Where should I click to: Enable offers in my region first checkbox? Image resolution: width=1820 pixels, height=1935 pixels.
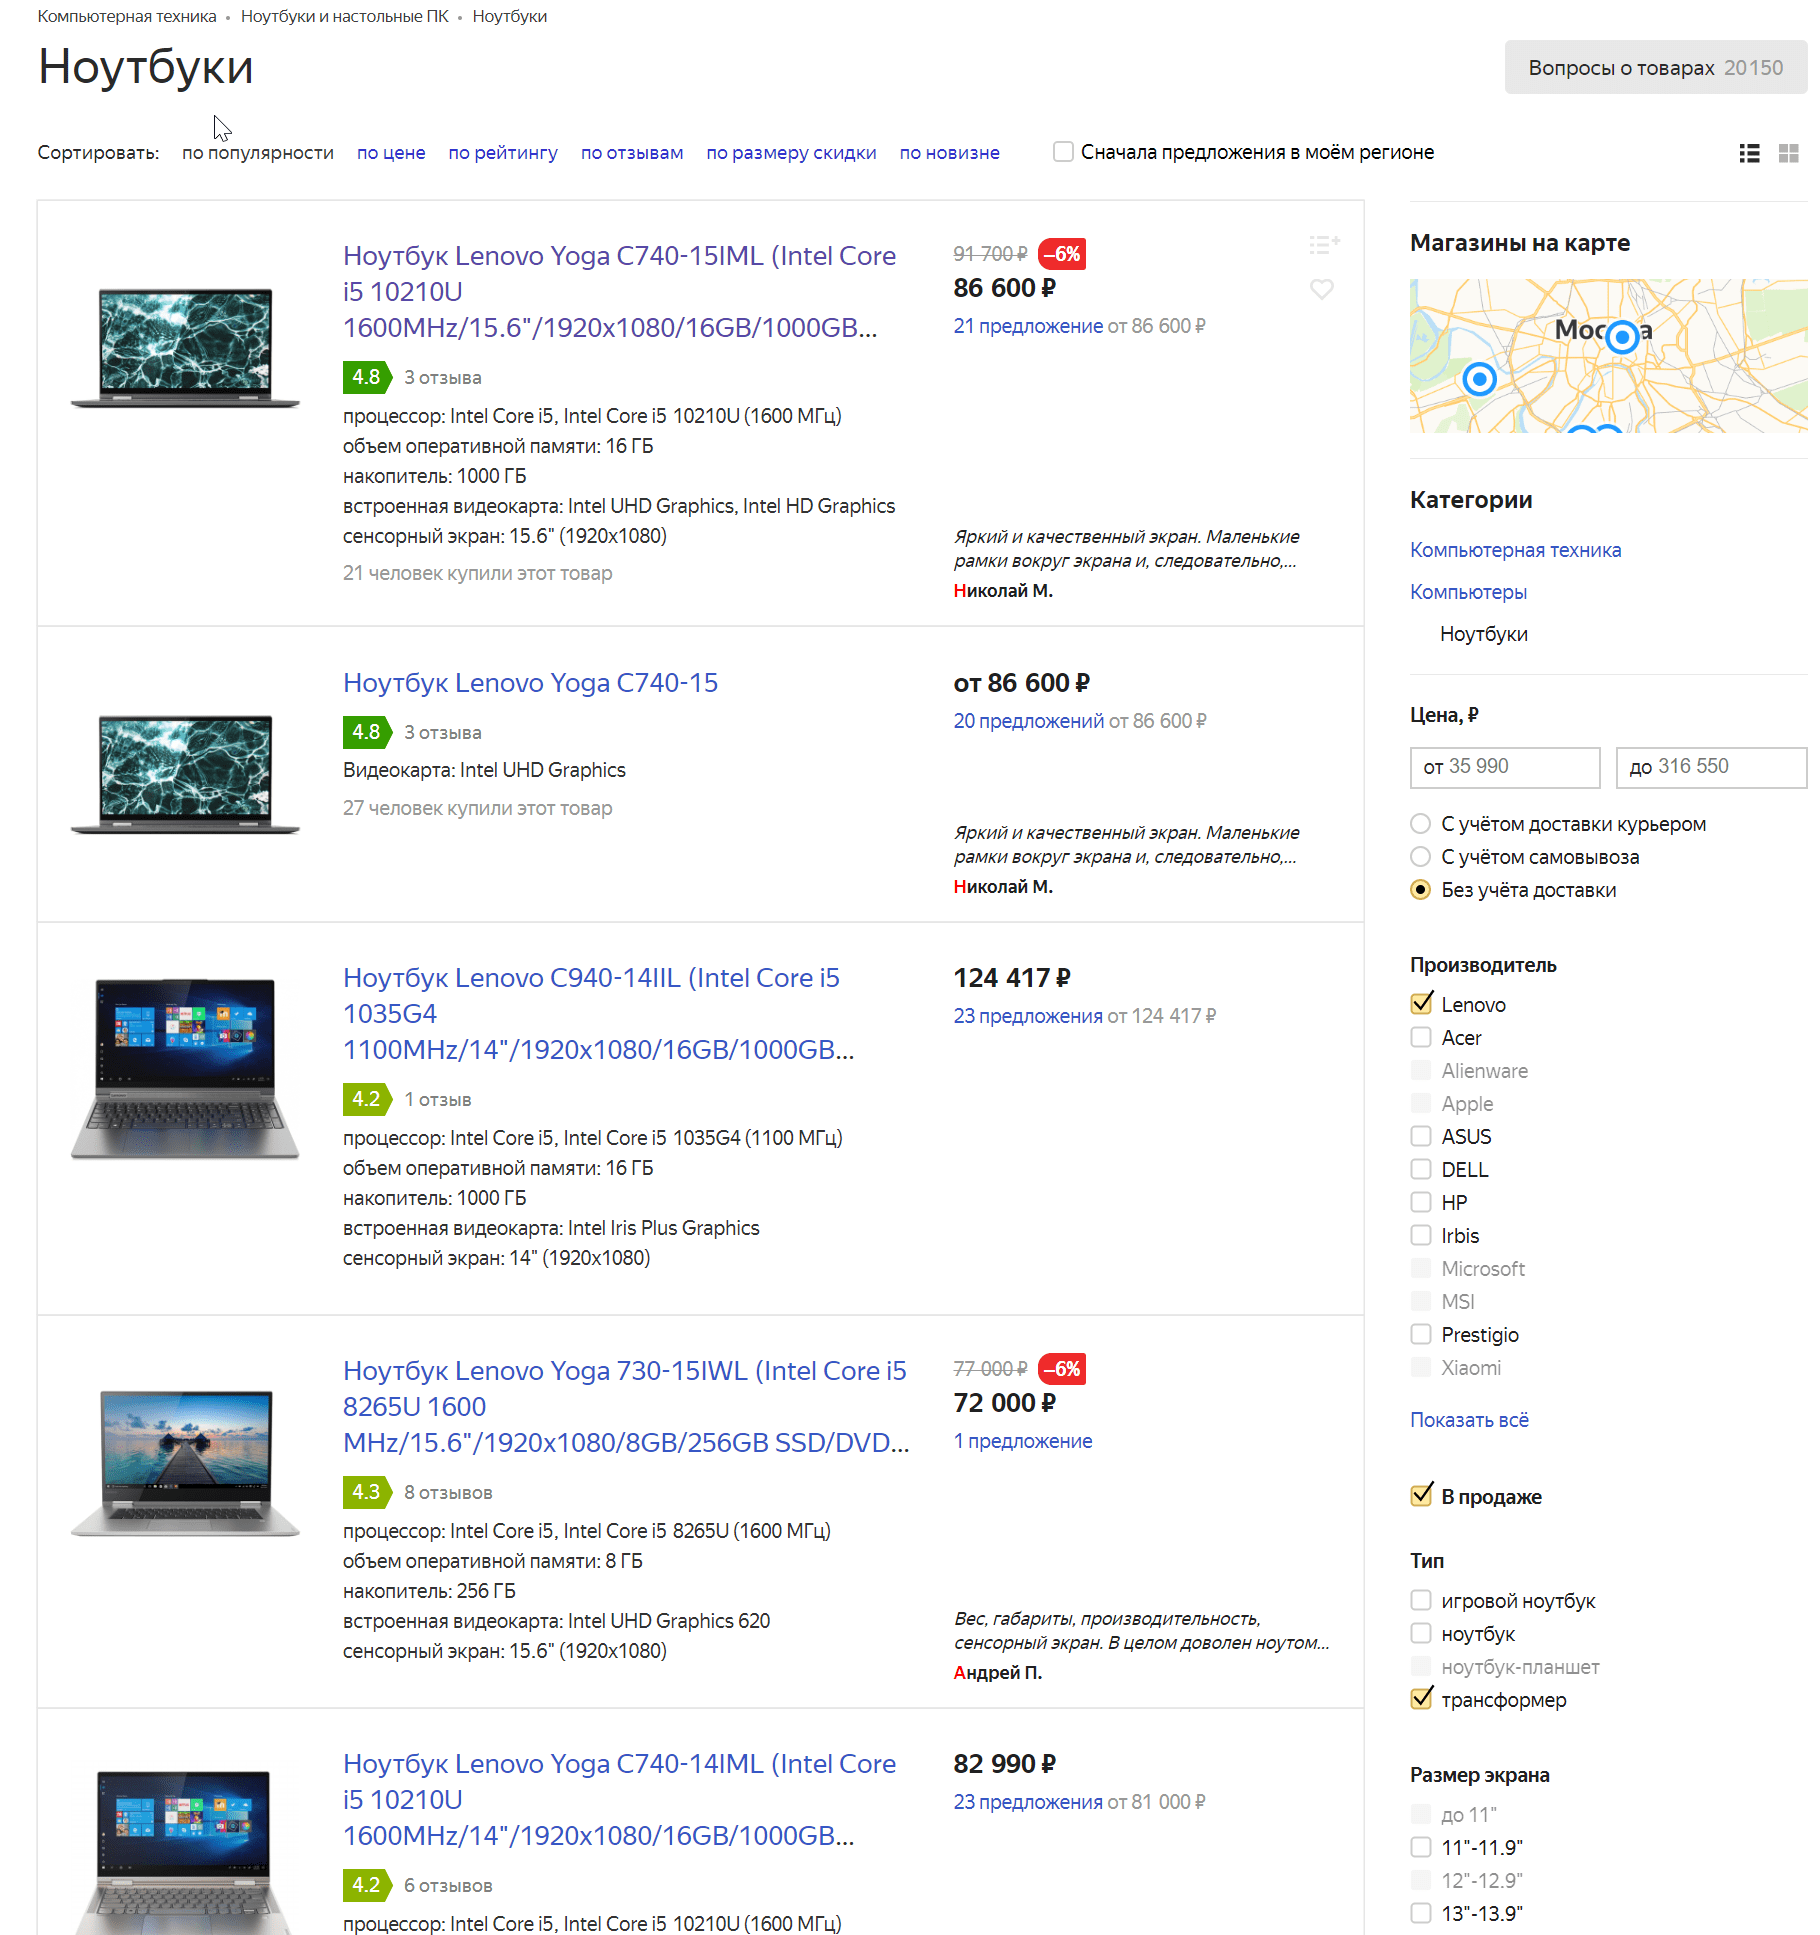[x=1063, y=152]
